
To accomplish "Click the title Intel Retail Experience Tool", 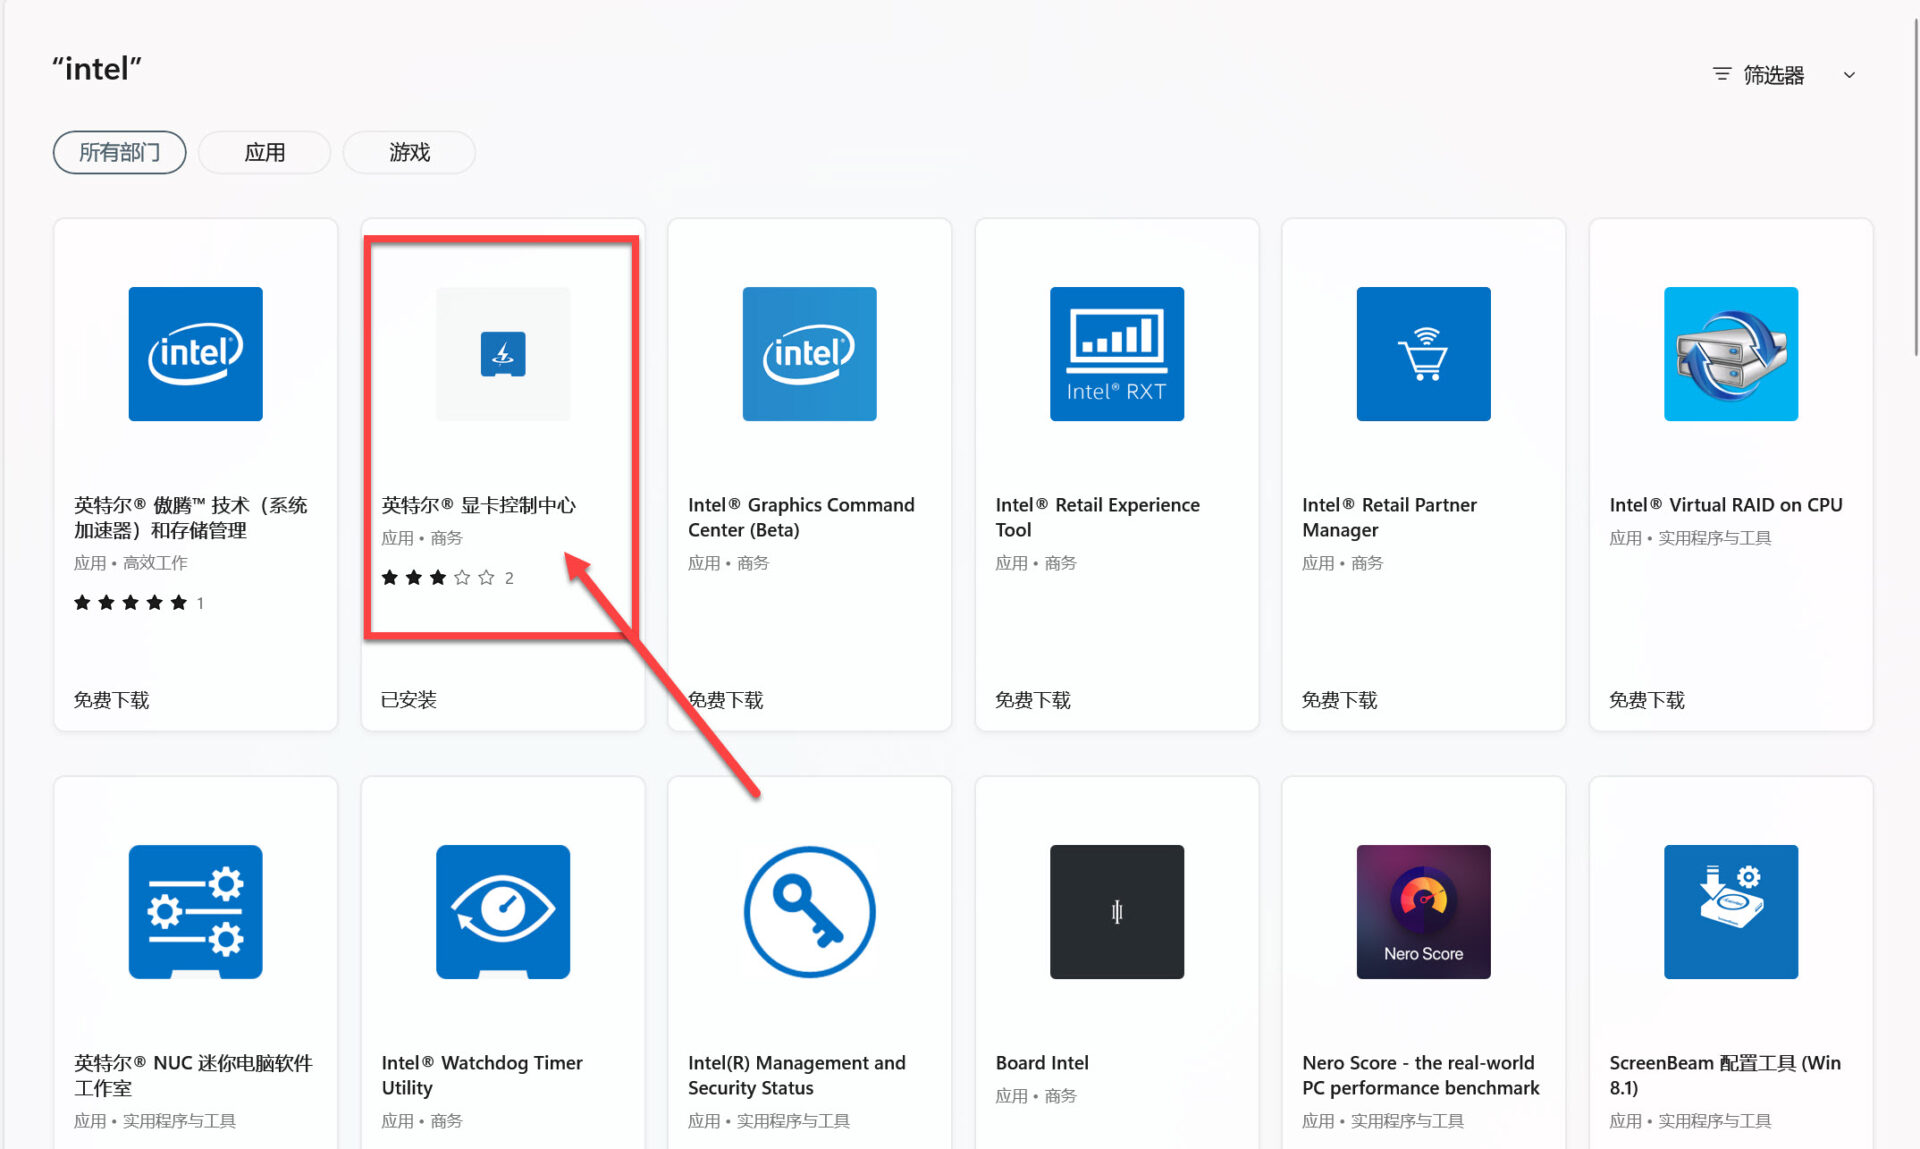I will click(1097, 517).
